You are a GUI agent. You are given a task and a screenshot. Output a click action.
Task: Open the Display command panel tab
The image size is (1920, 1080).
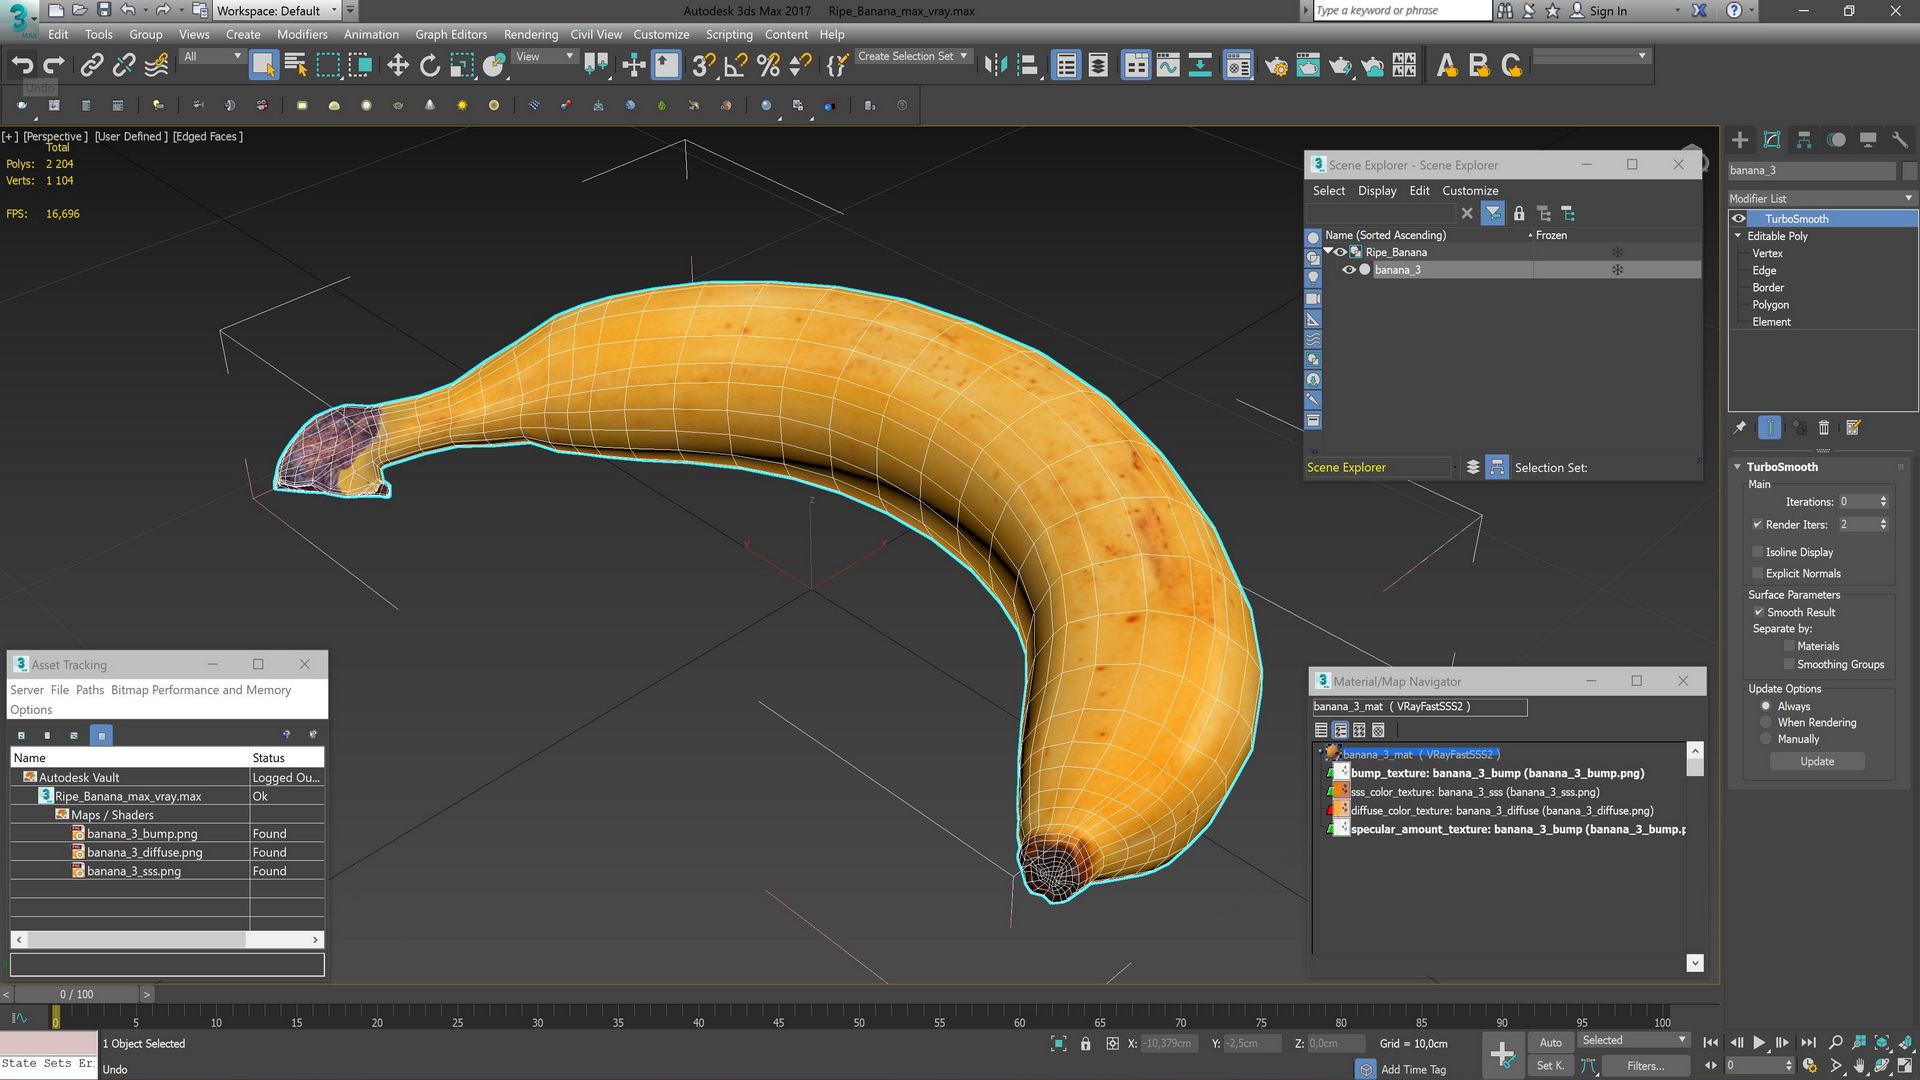click(x=1868, y=140)
